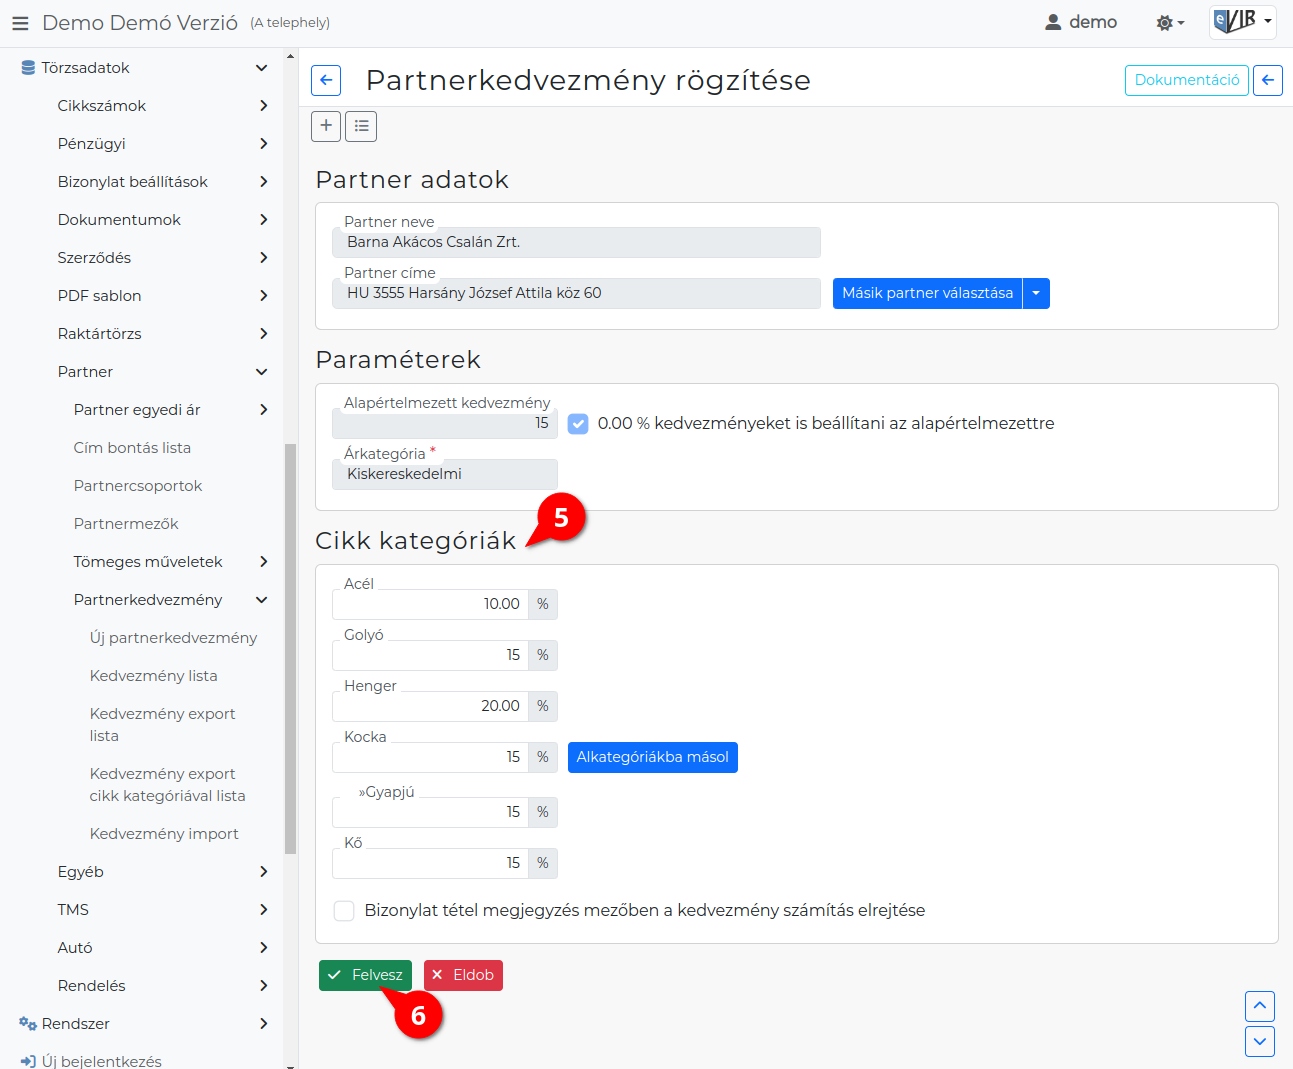Open Kedvezmény lista menu item
The width and height of the screenshot is (1293, 1069).
click(x=153, y=676)
